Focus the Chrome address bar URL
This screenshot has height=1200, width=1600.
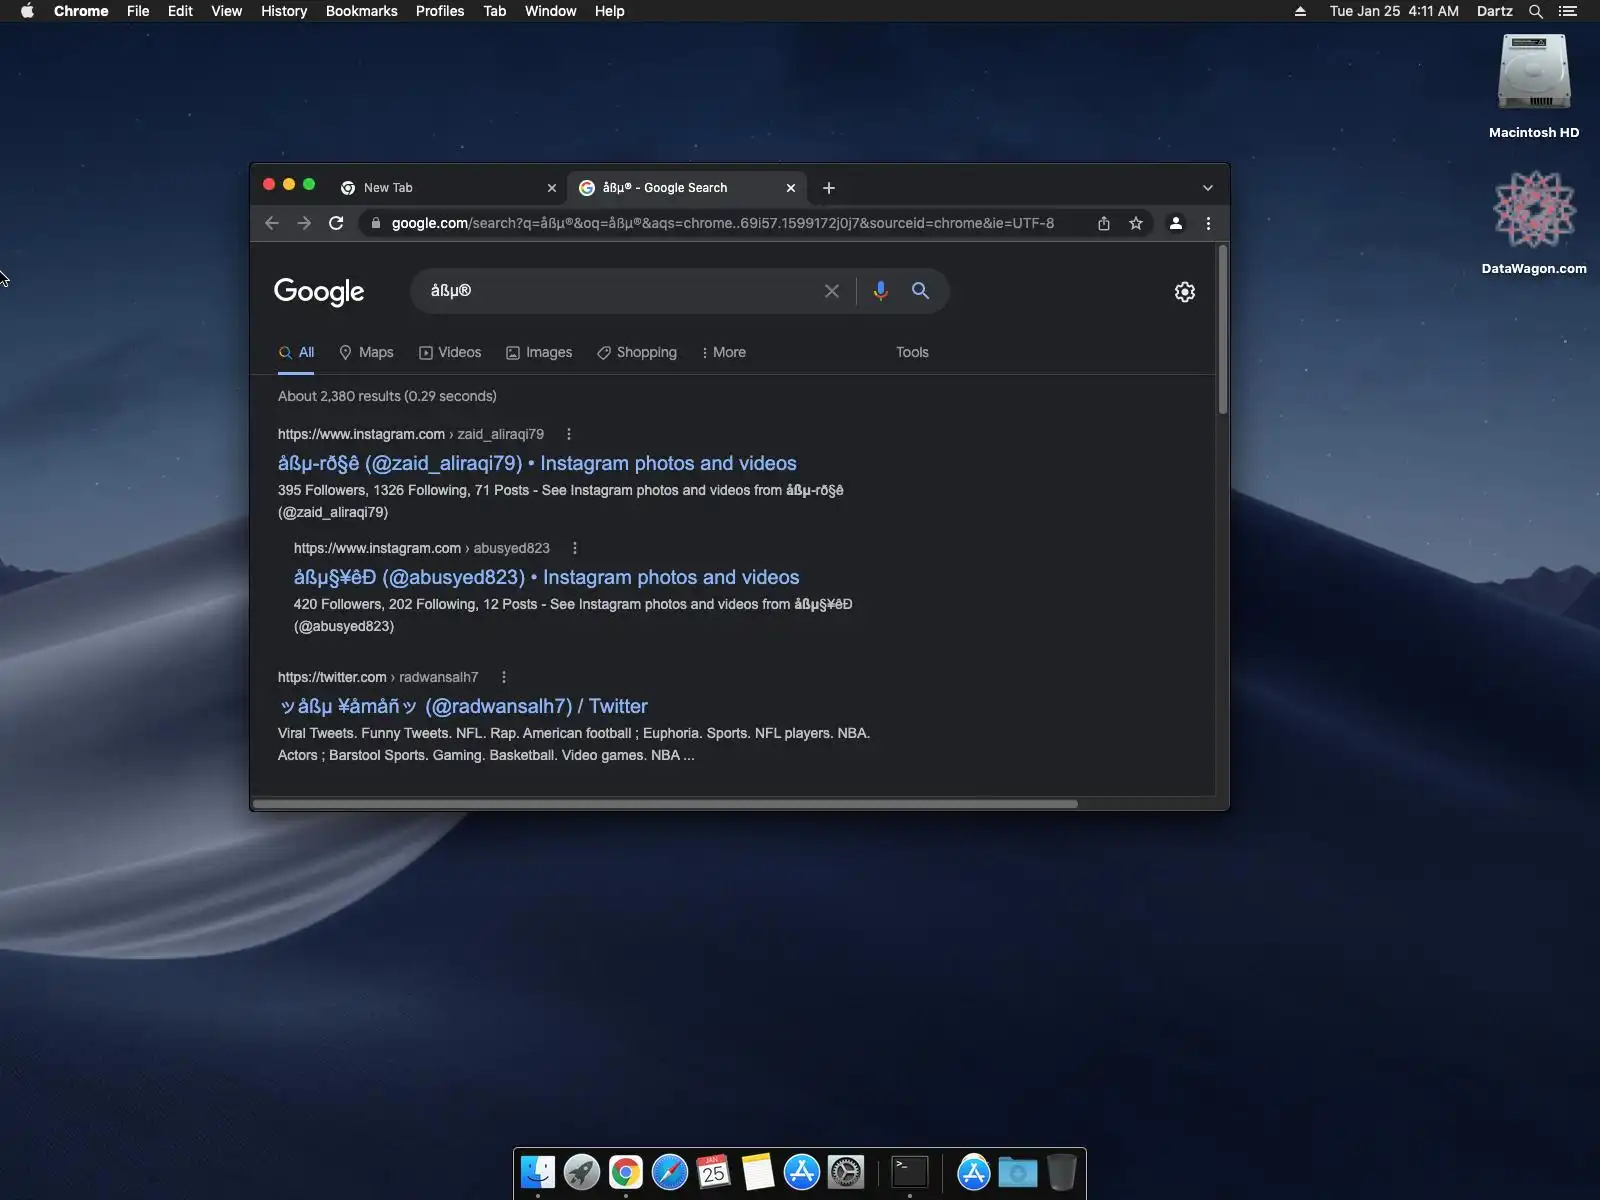(x=722, y=223)
